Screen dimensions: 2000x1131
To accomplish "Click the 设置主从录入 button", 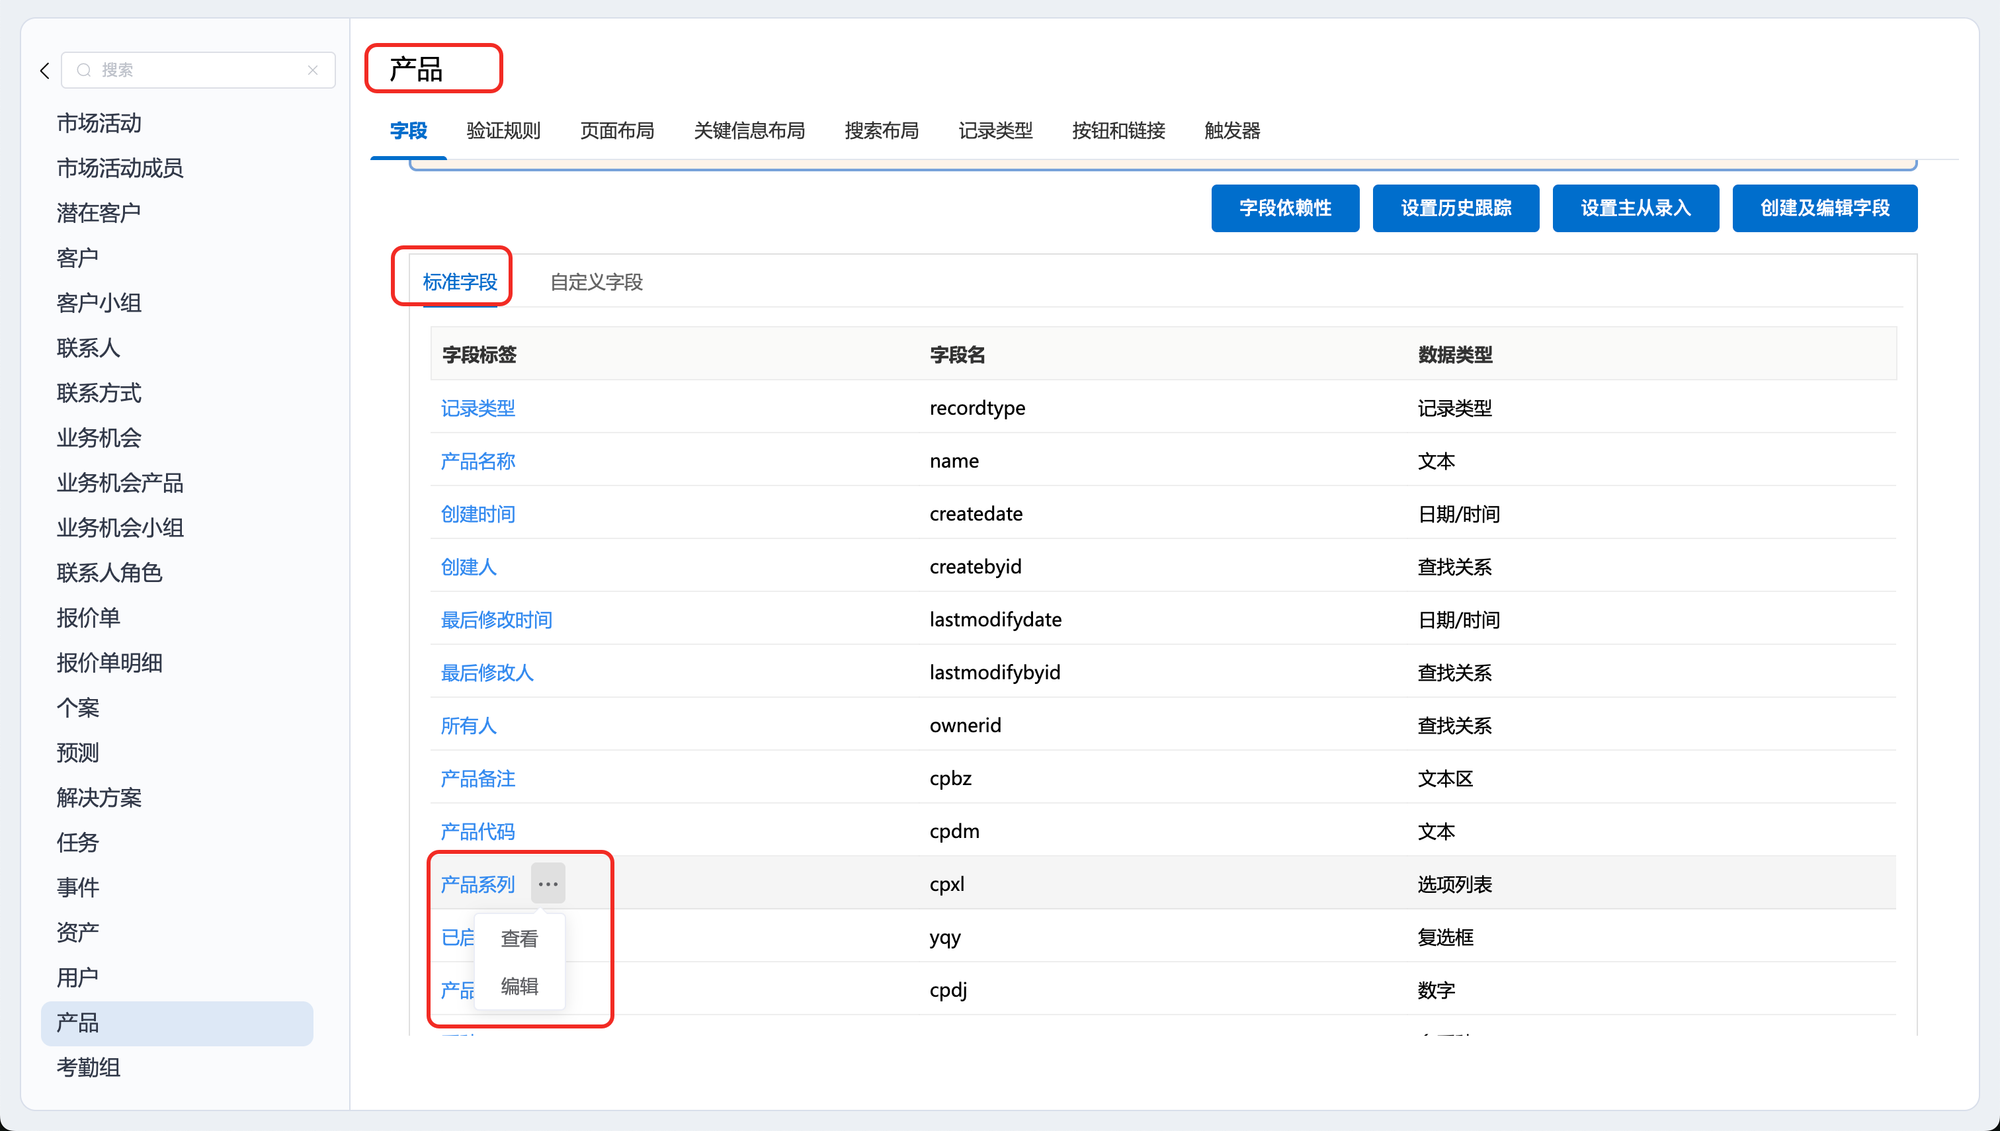I will click(x=1635, y=208).
